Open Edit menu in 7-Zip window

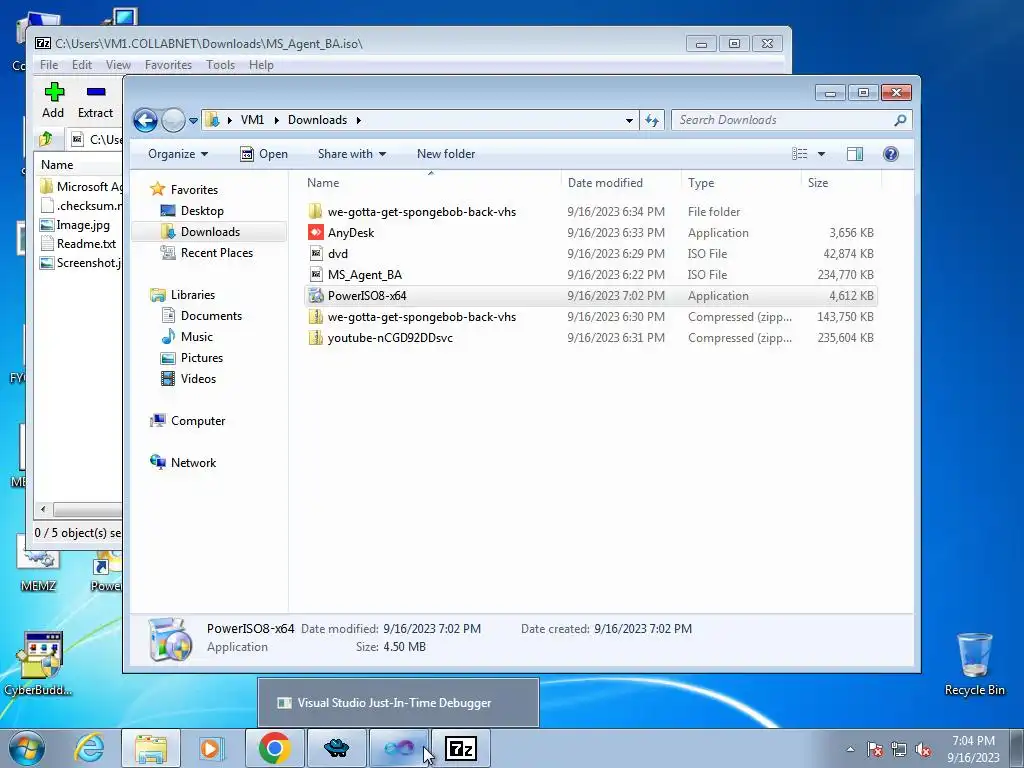tap(82, 65)
